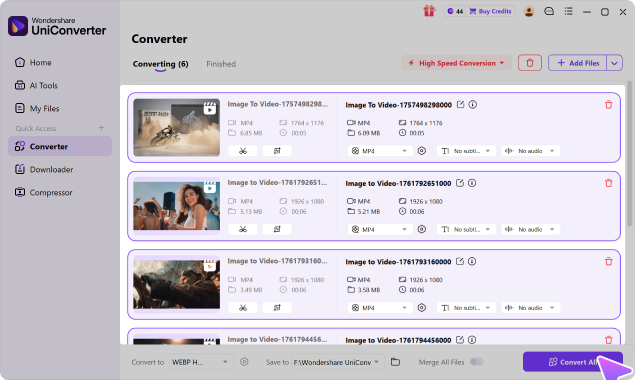Remove Image to Video-1761792651000 from the list

coord(609,183)
